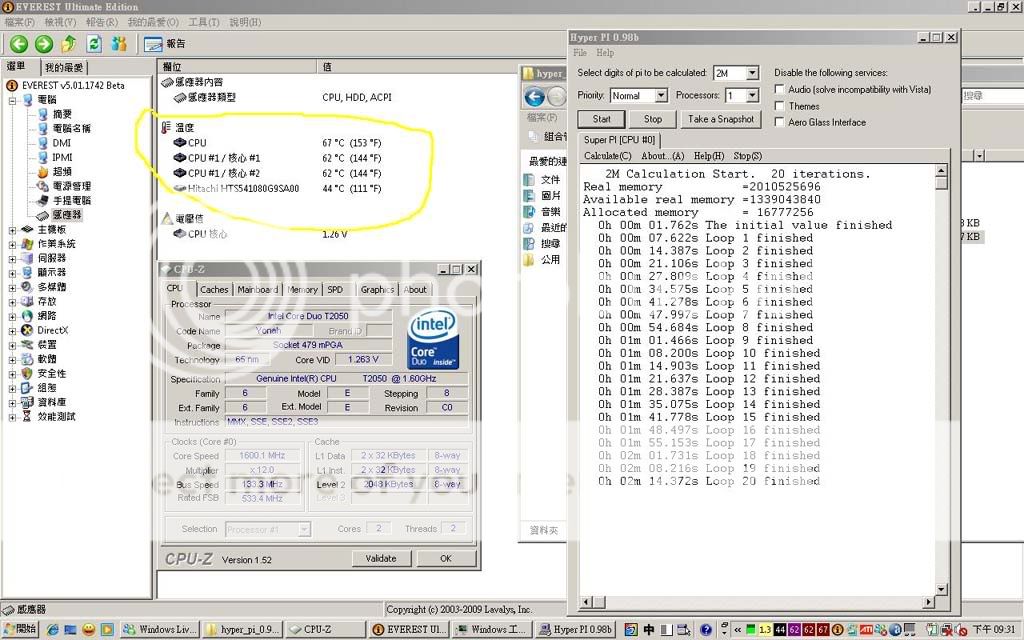
Task: Go up one level using the yellow up arrow
Action: 69,44
